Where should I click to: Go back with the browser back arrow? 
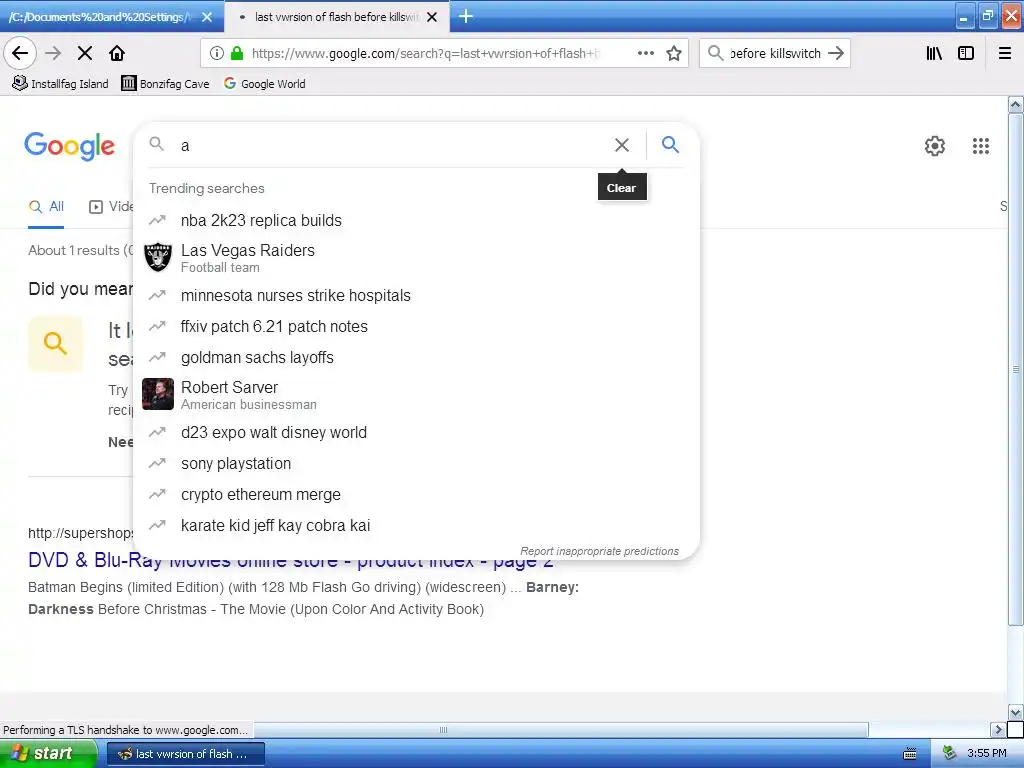click(x=20, y=53)
